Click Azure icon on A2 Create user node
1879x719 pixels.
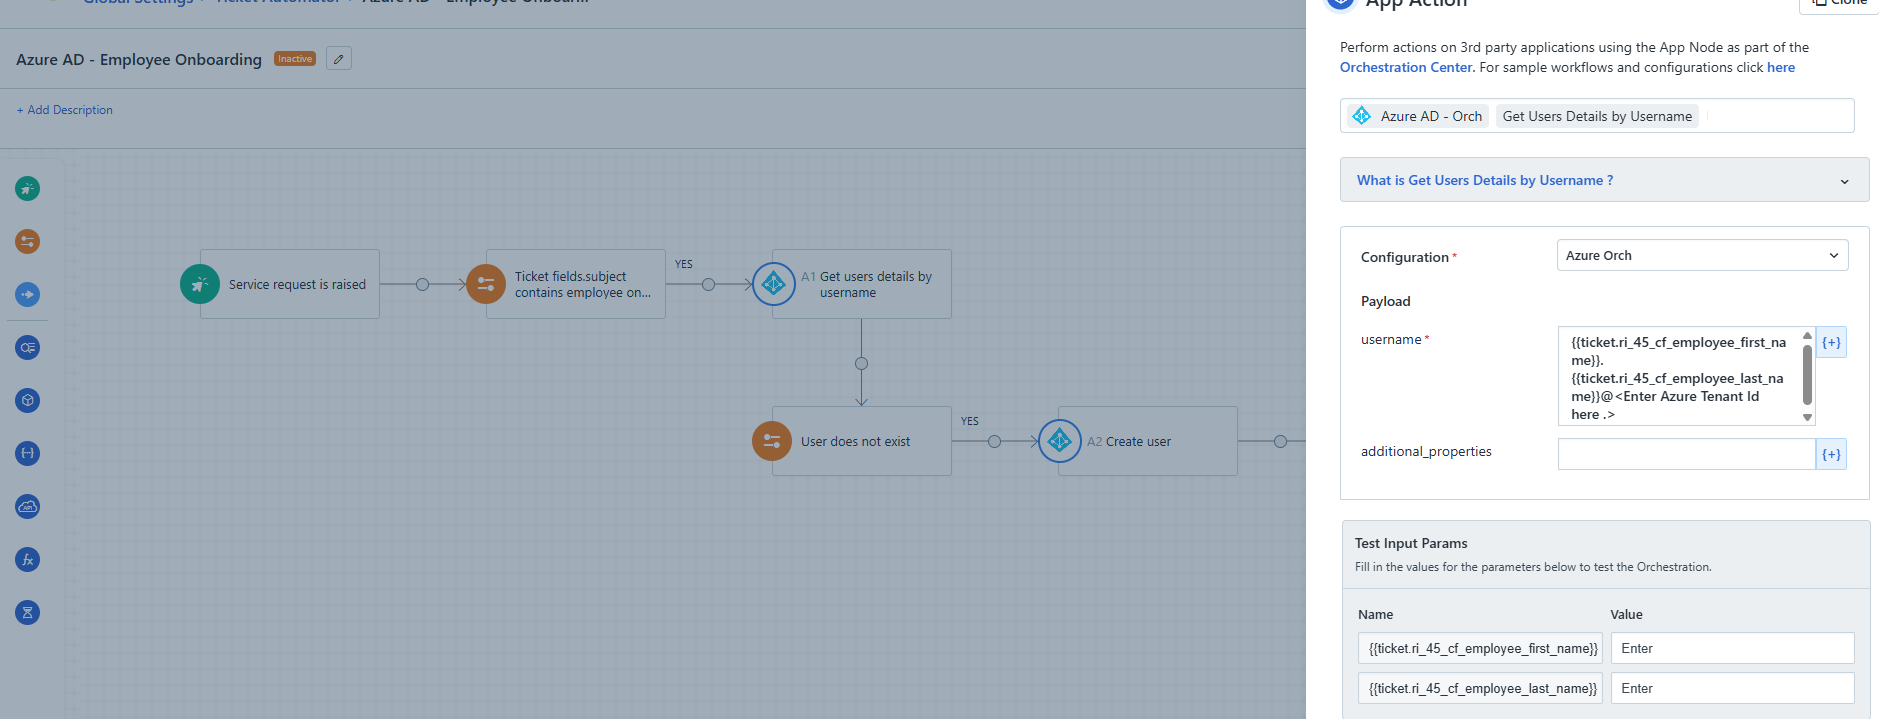[1059, 441]
